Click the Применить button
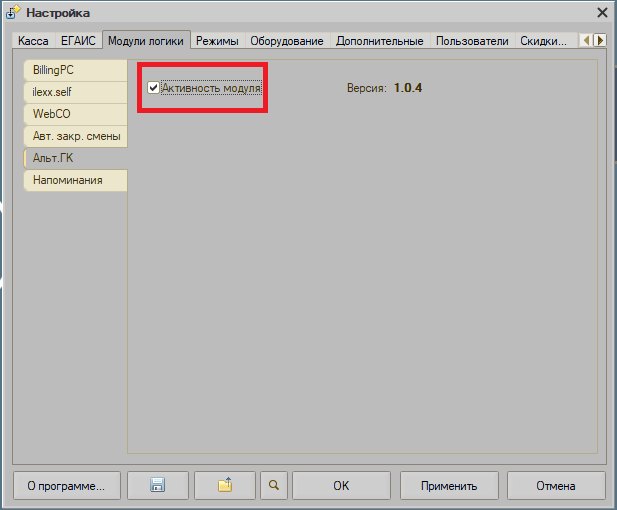617x510 pixels. [x=449, y=485]
